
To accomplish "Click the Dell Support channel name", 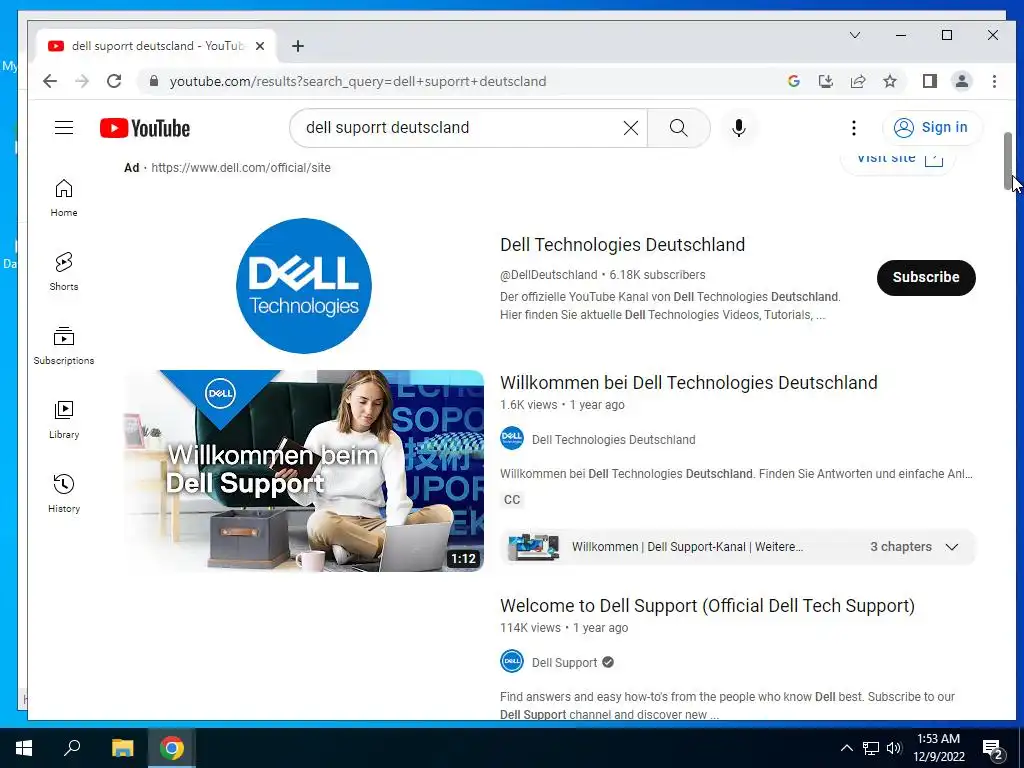I will pyautogui.click(x=564, y=662).
